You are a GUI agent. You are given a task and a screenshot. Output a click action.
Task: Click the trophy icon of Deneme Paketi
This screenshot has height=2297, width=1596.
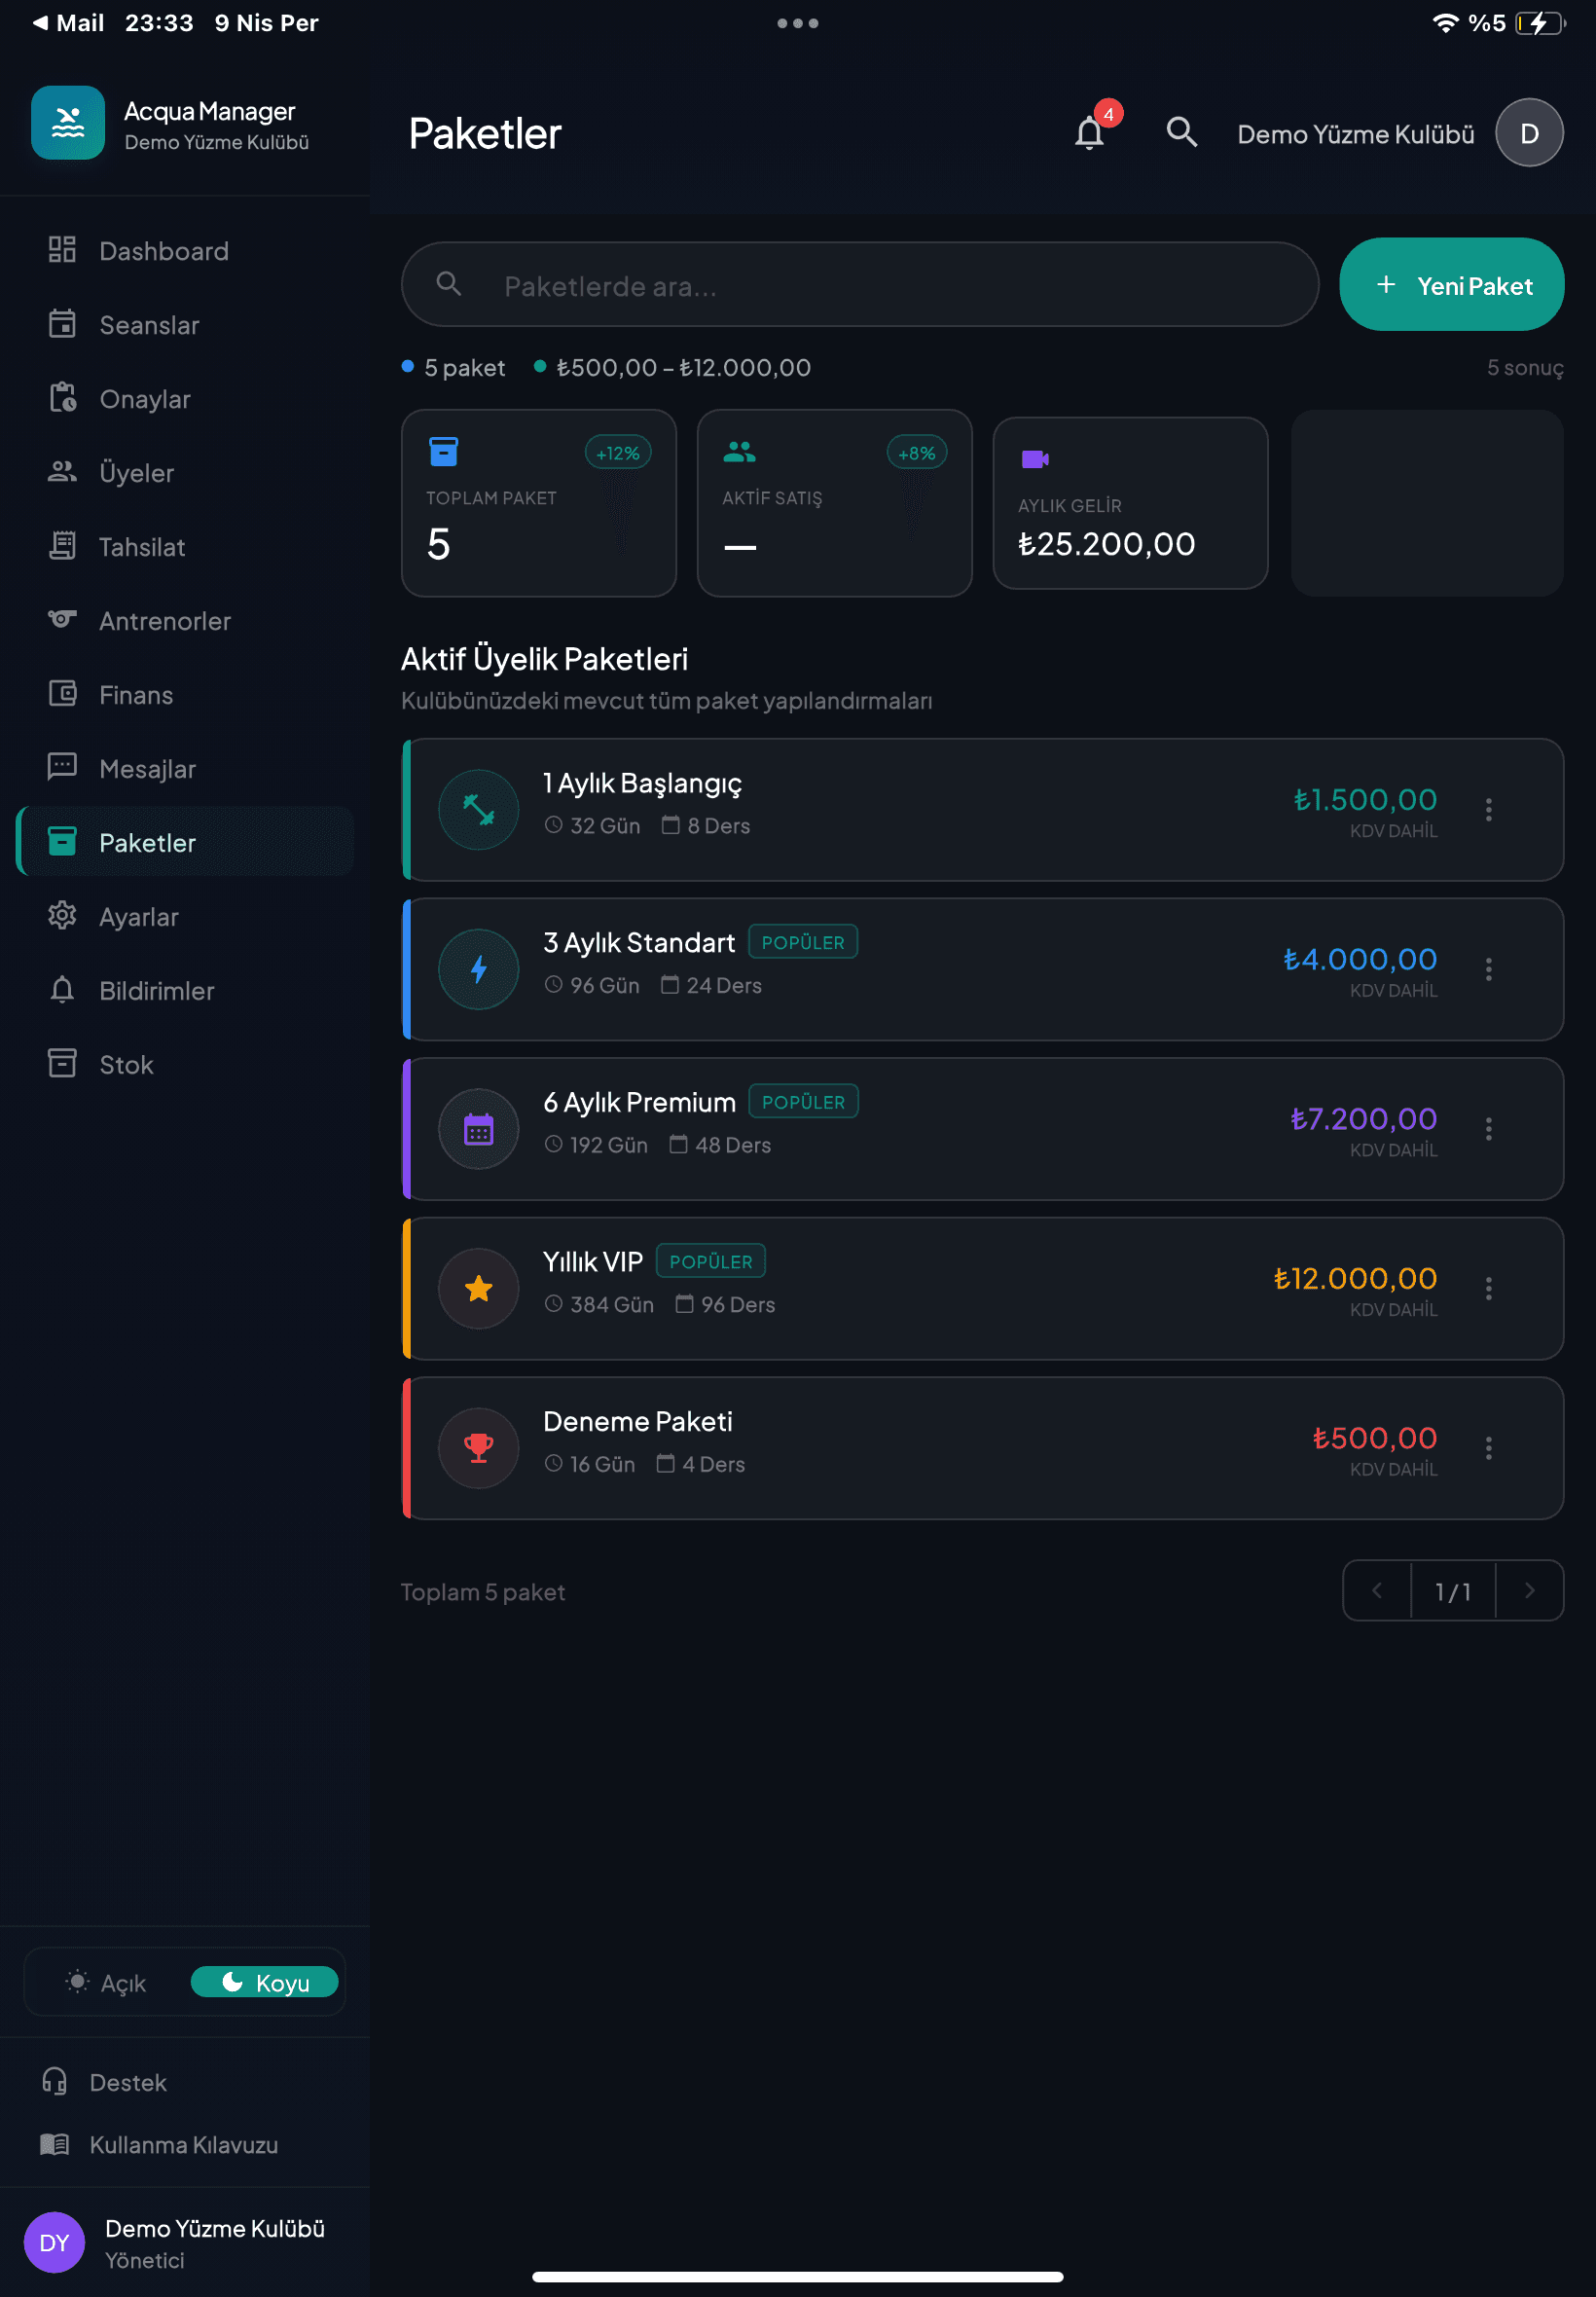pos(478,1448)
